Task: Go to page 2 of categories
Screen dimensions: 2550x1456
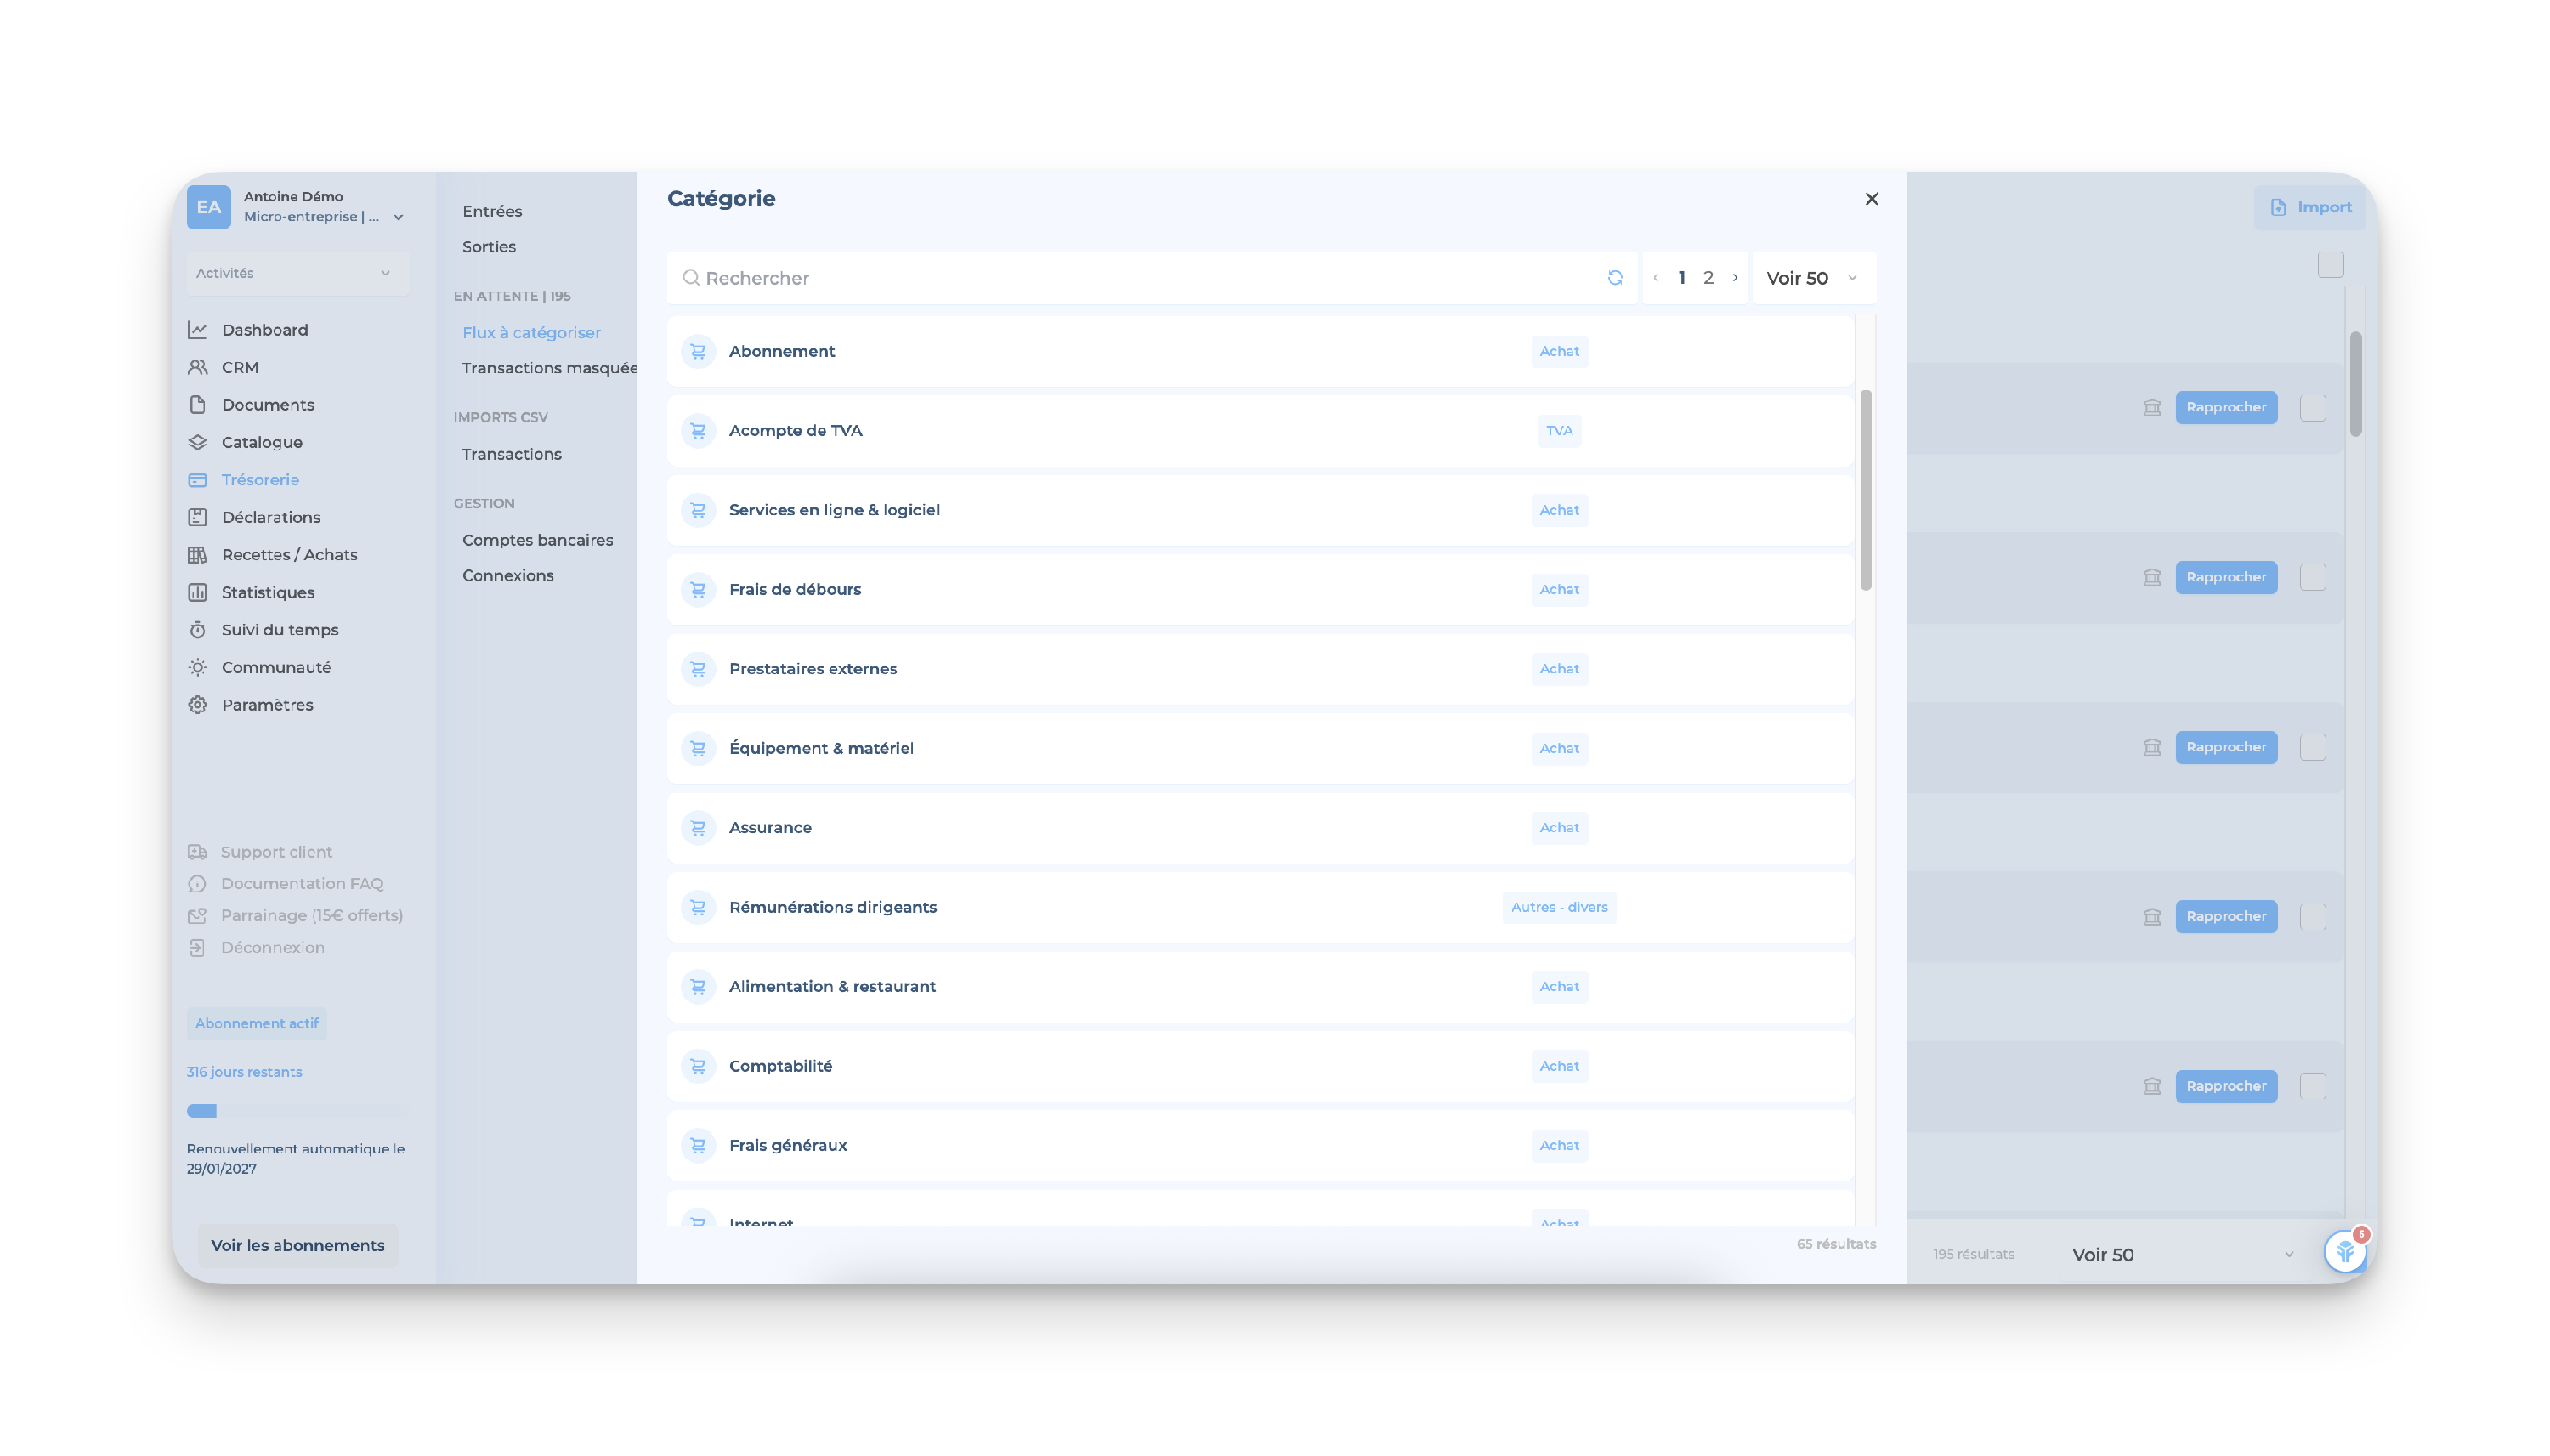Action: 1708,278
